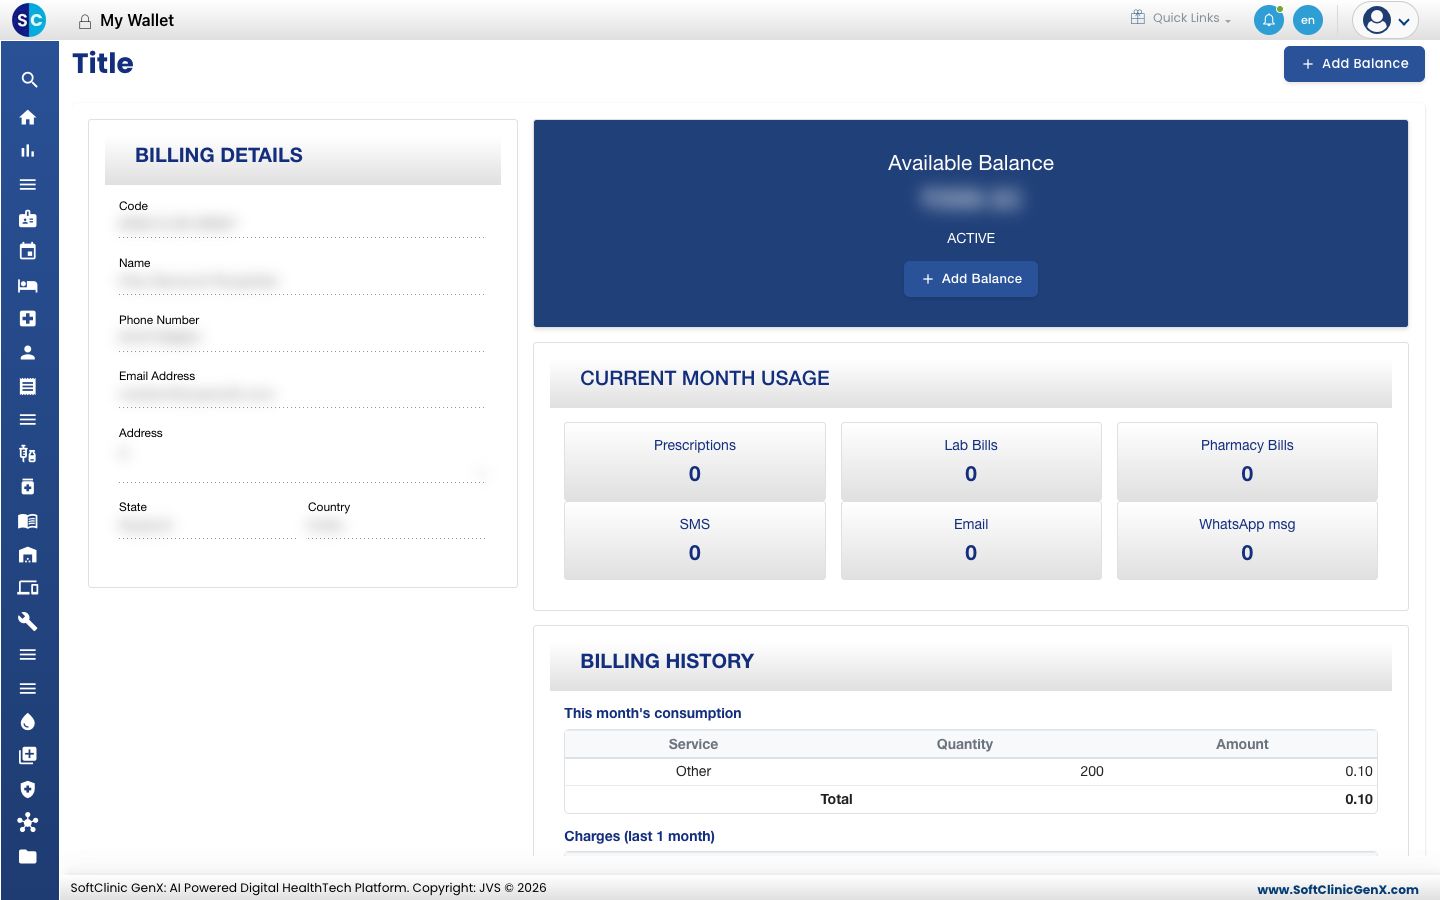Viewport: 1440px width, 900px height.
Task: Open the user profile dropdown
Action: coord(1386,20)
